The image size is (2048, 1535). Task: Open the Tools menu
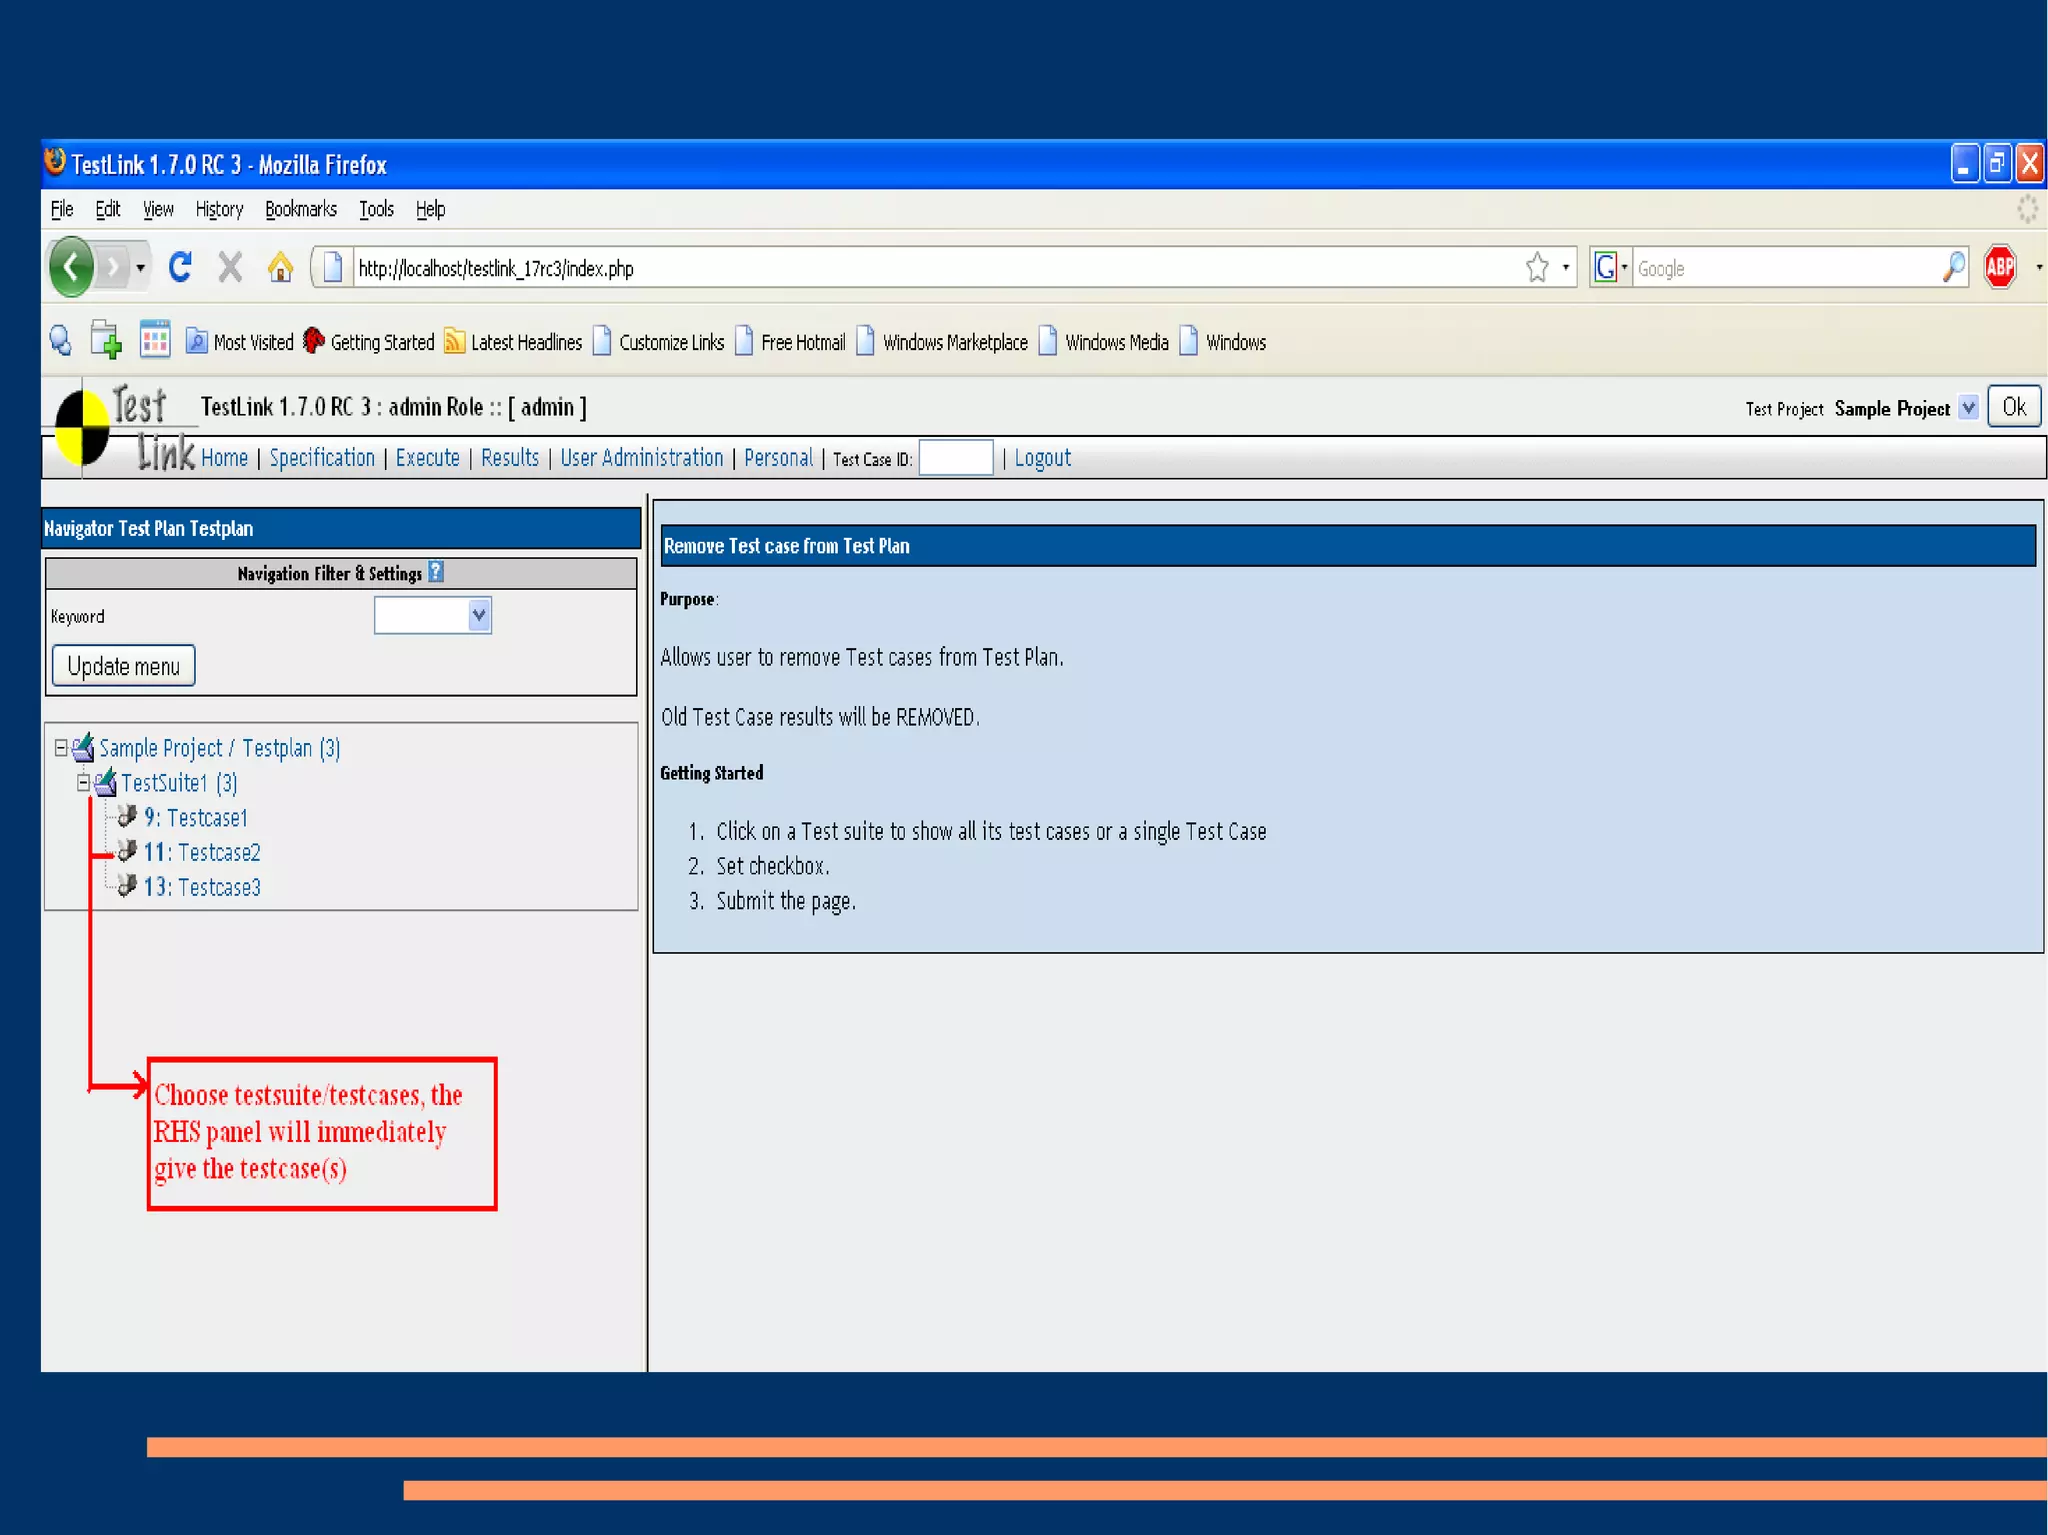pos(376,209)
